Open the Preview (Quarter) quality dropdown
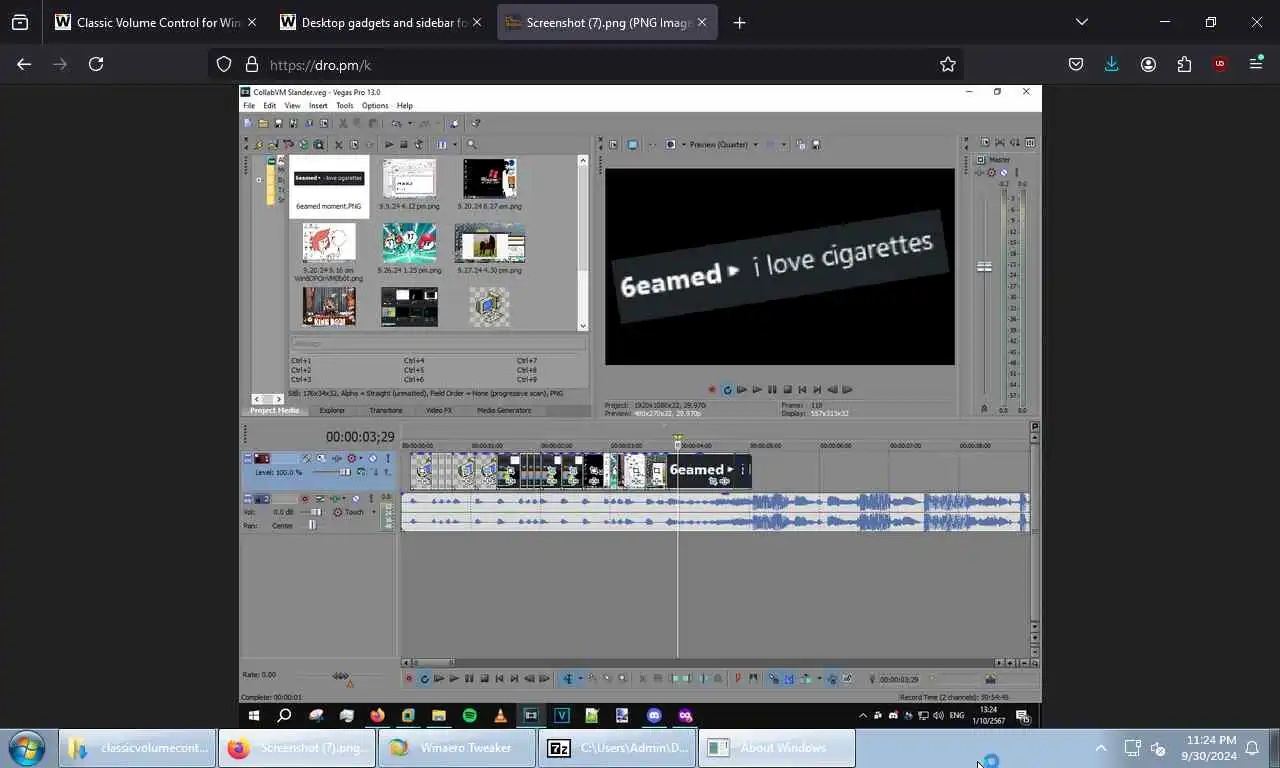Screen dimensions: 1280x768 click(723, 144)
